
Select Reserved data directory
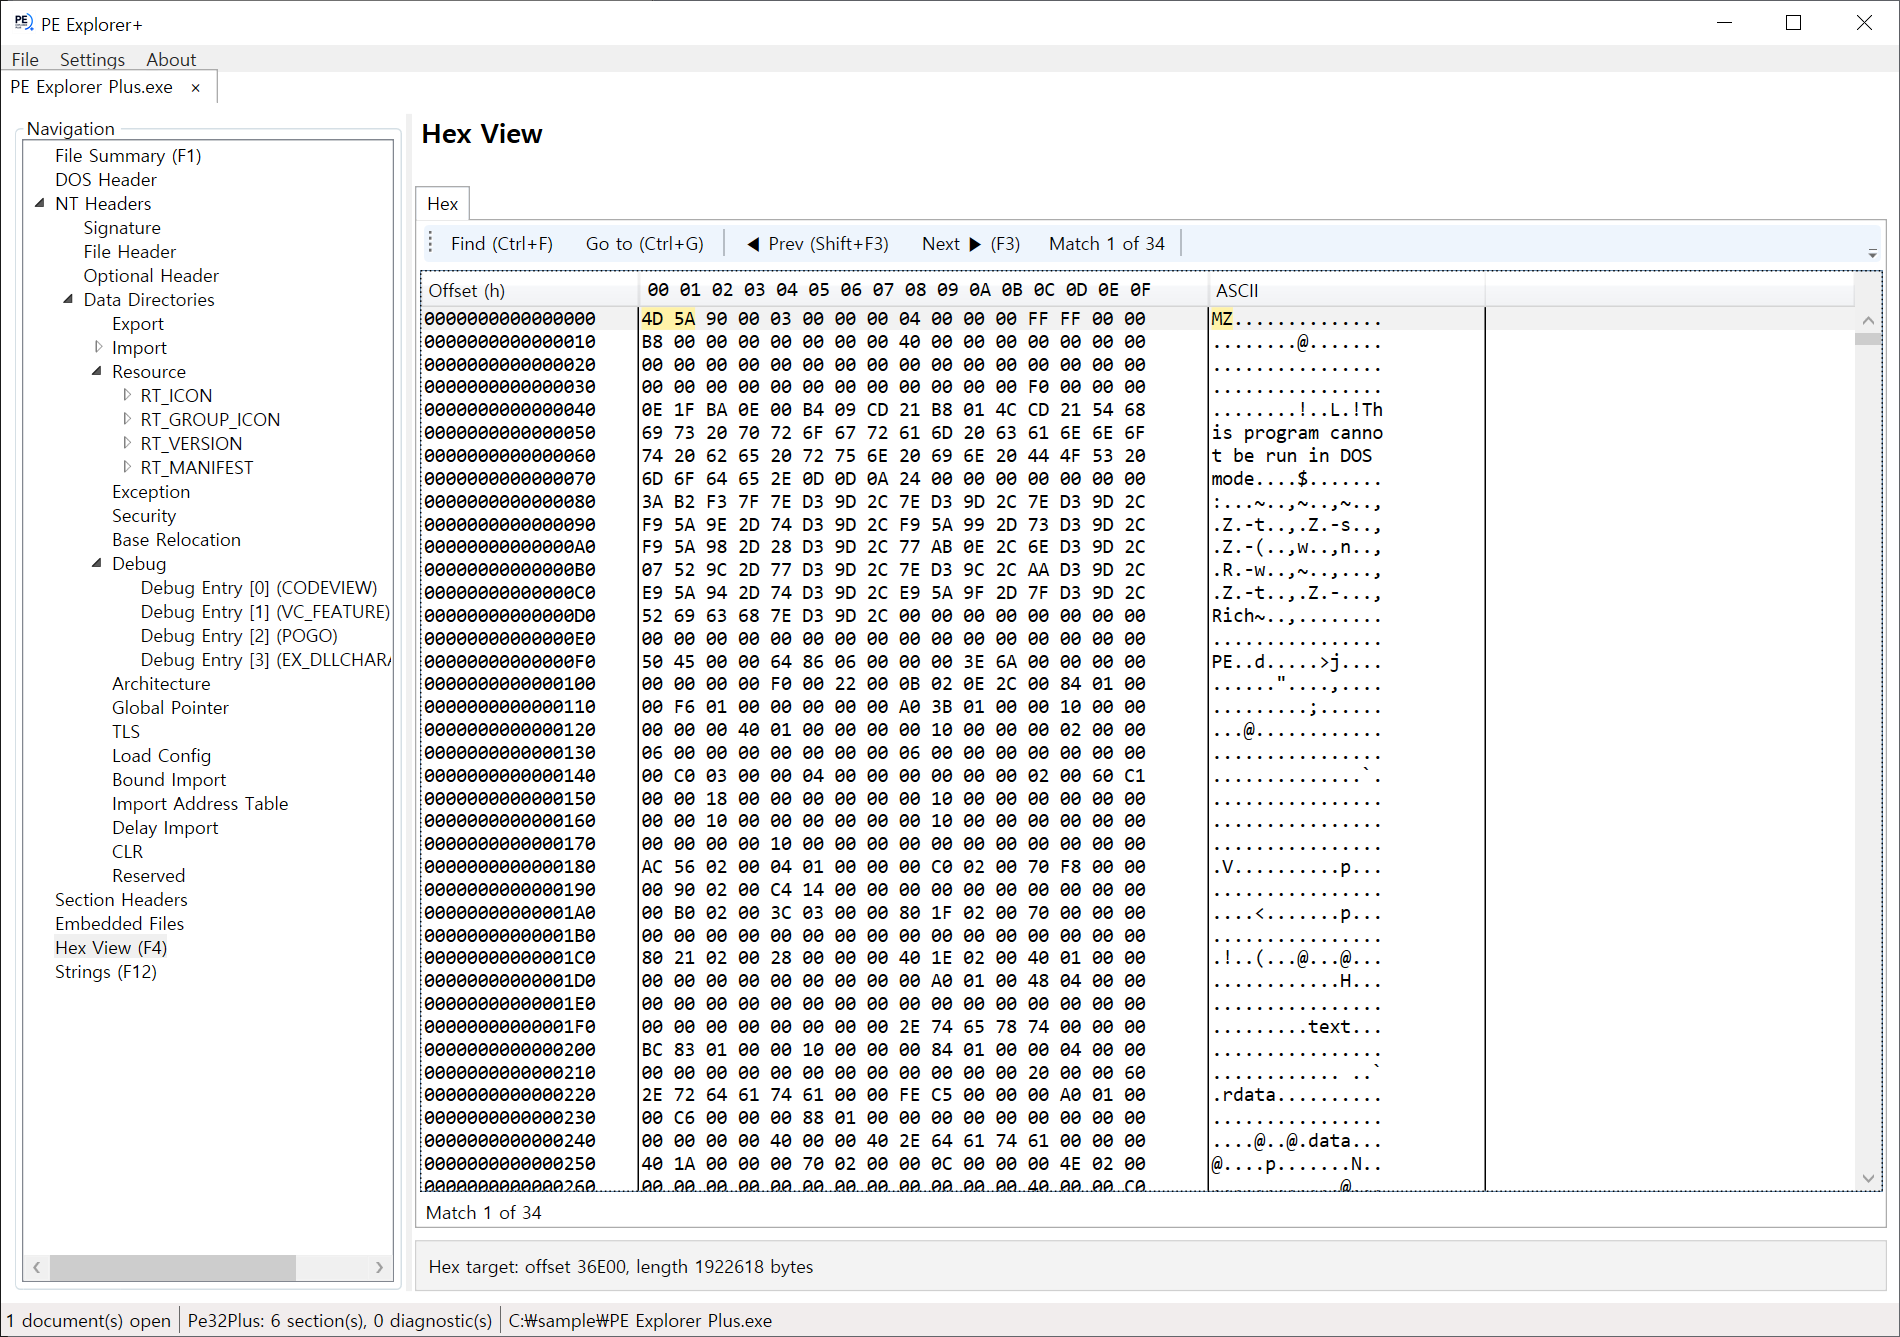click(x=148, y=876)
